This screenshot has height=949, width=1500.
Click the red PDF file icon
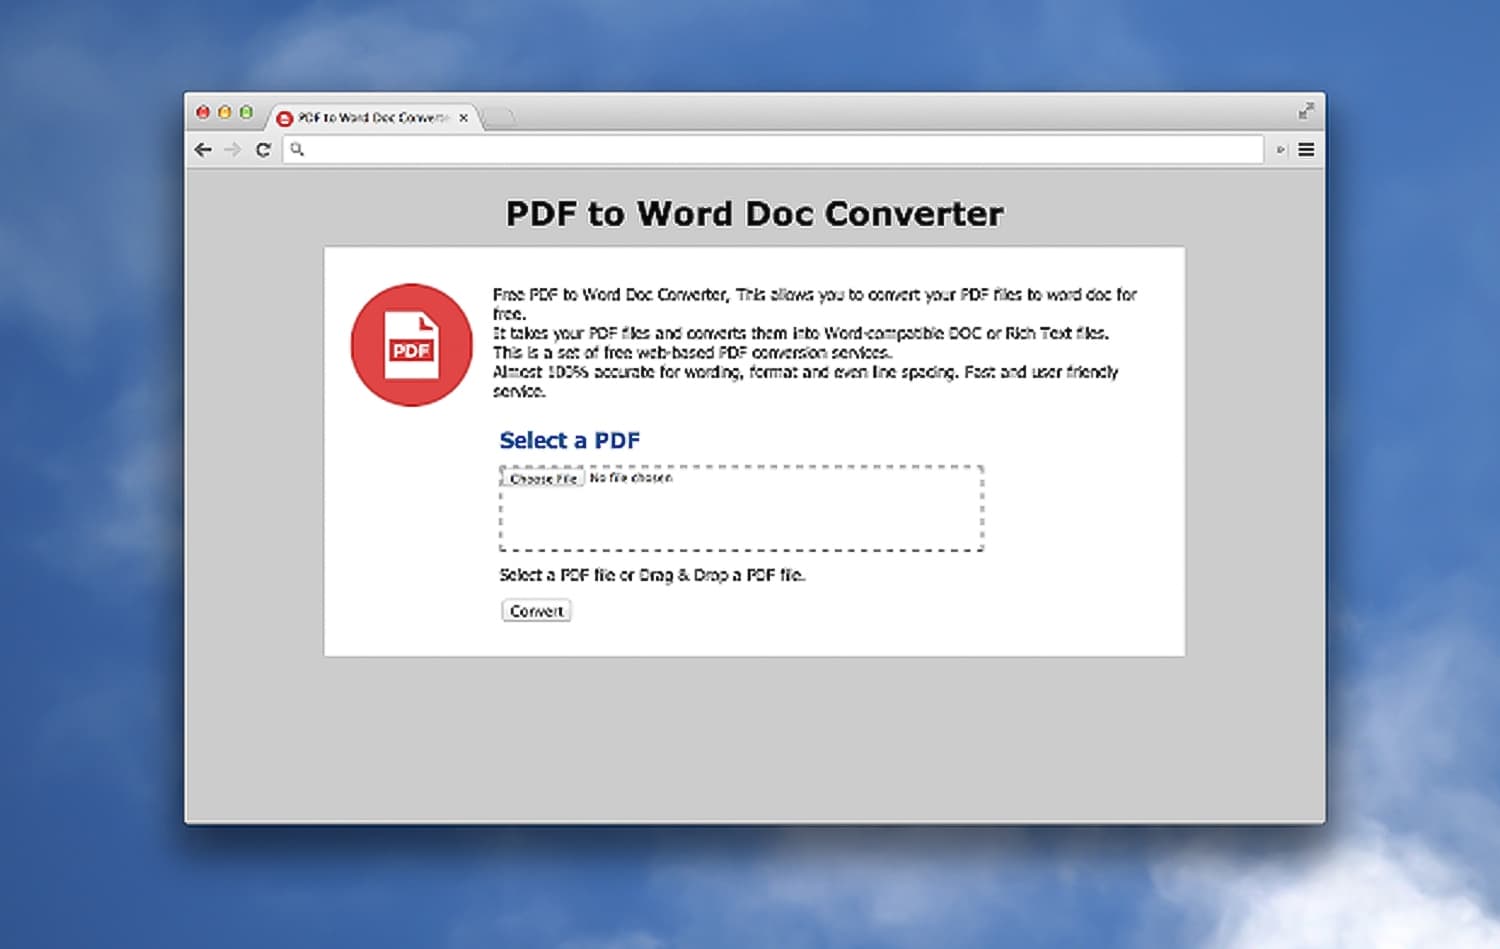411,345
